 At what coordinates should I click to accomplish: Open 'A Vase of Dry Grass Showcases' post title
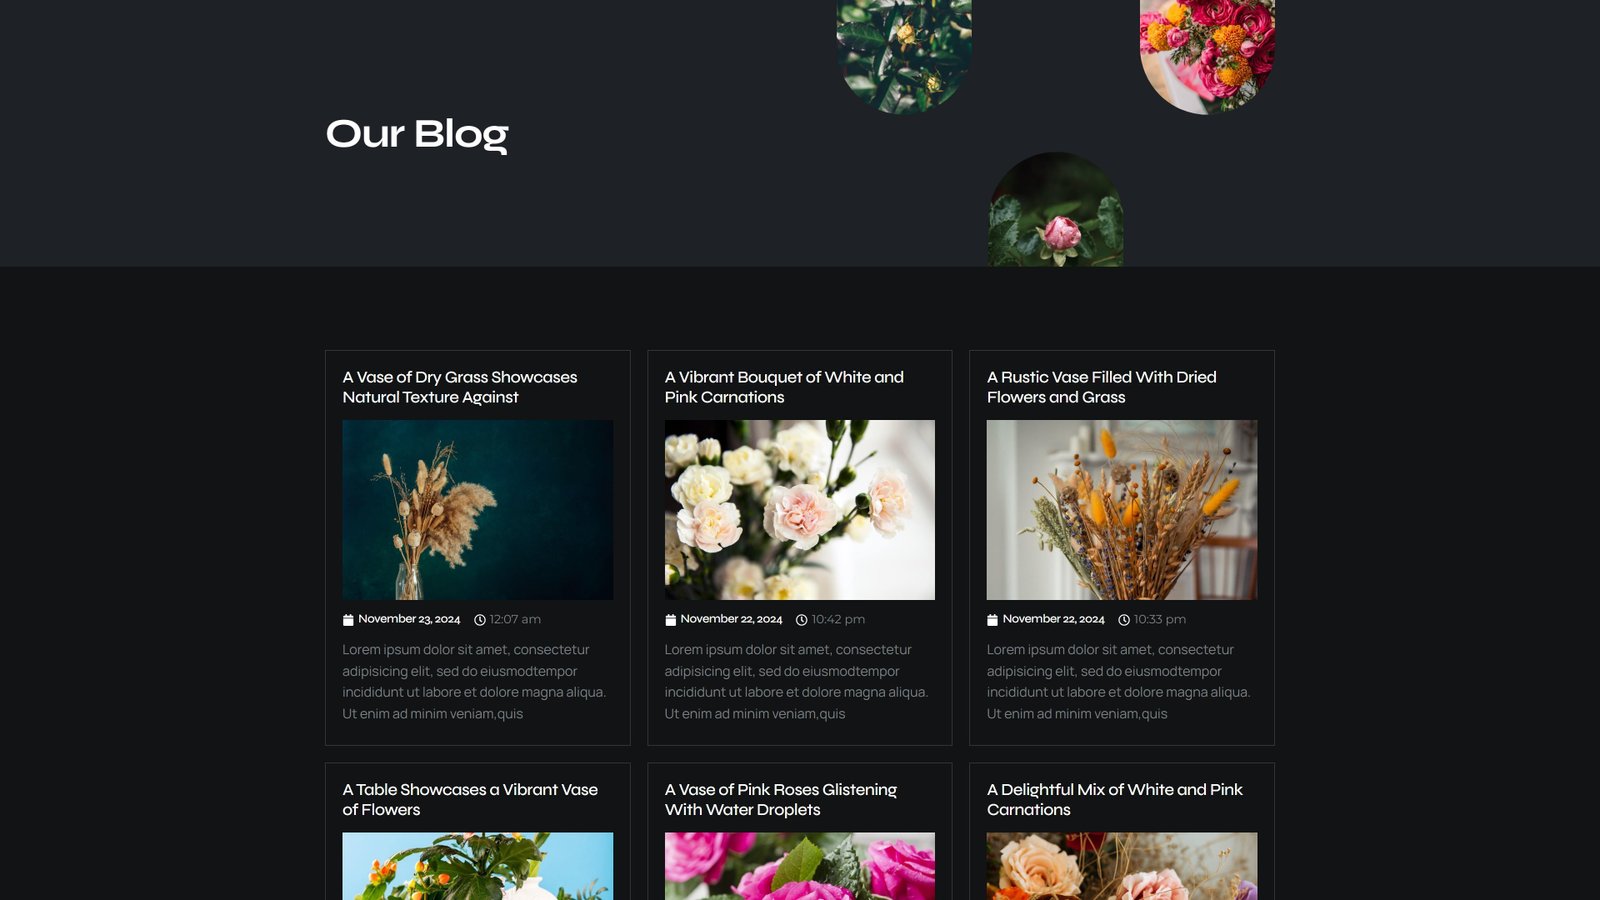pos(460,387)
